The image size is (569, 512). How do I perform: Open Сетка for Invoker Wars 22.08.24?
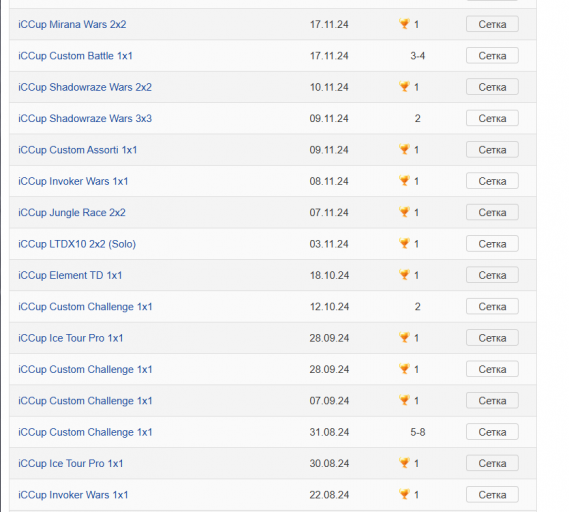pos(492,495)
